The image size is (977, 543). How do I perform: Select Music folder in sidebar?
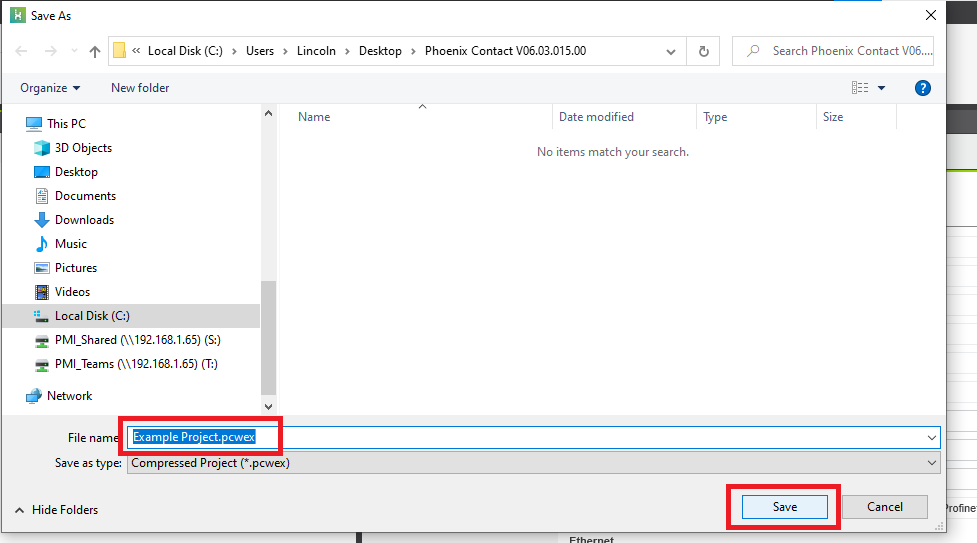tap(70, 244)
